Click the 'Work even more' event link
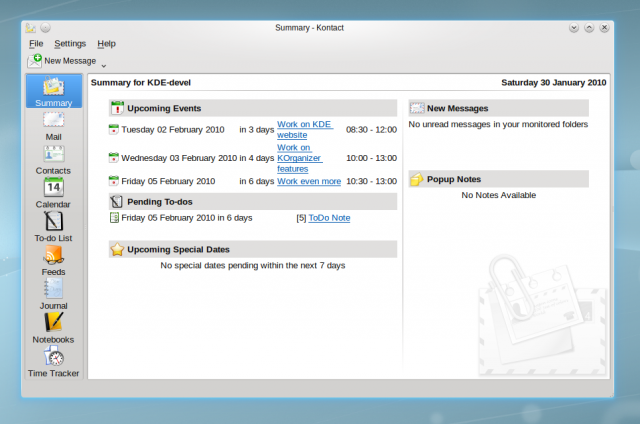 pyautogui.click(x=308, y=181)
